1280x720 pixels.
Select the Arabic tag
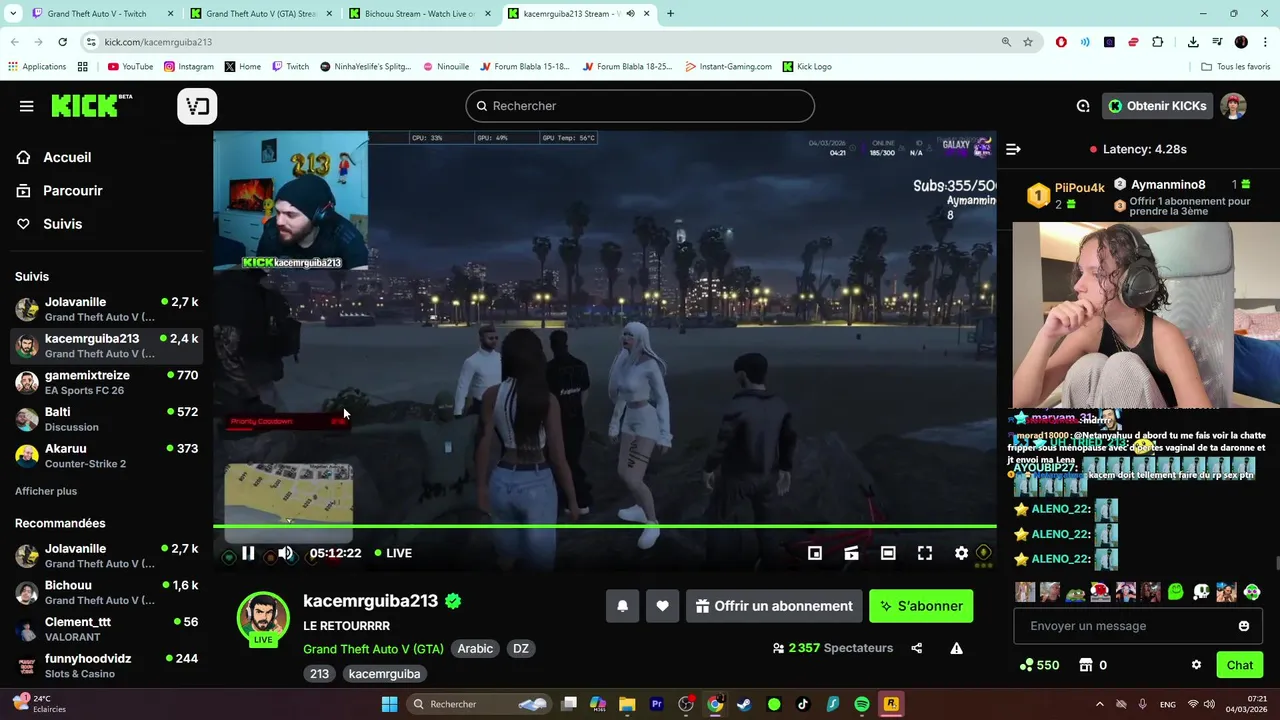[475, 648]
